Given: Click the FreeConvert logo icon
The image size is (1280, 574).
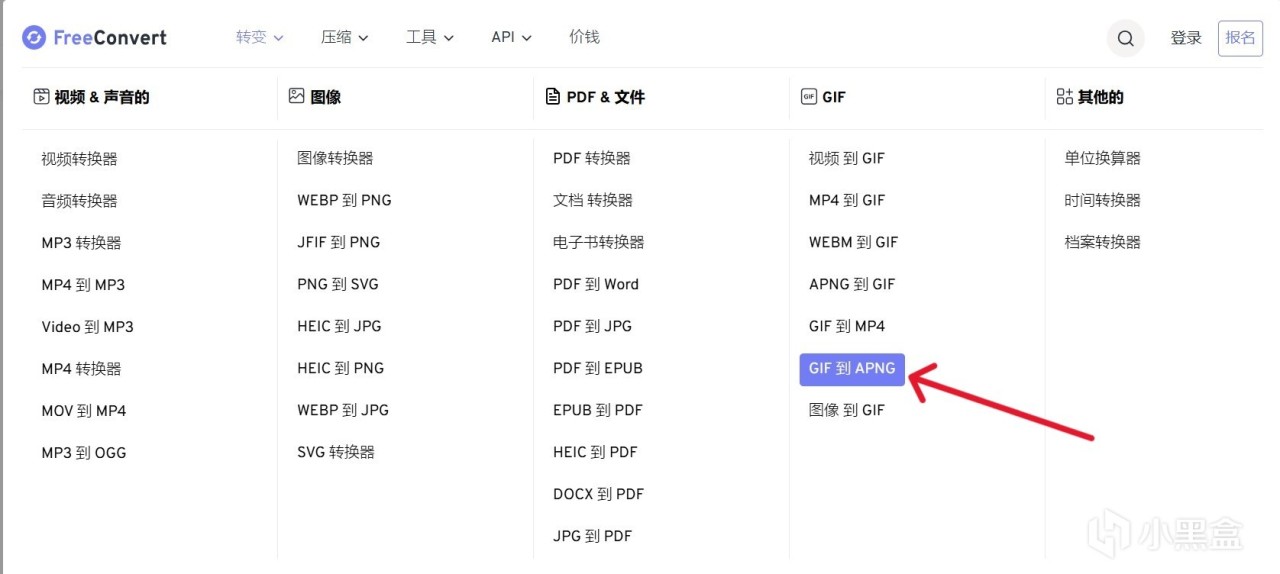Looking at the screenshot, I should point(34,38).
